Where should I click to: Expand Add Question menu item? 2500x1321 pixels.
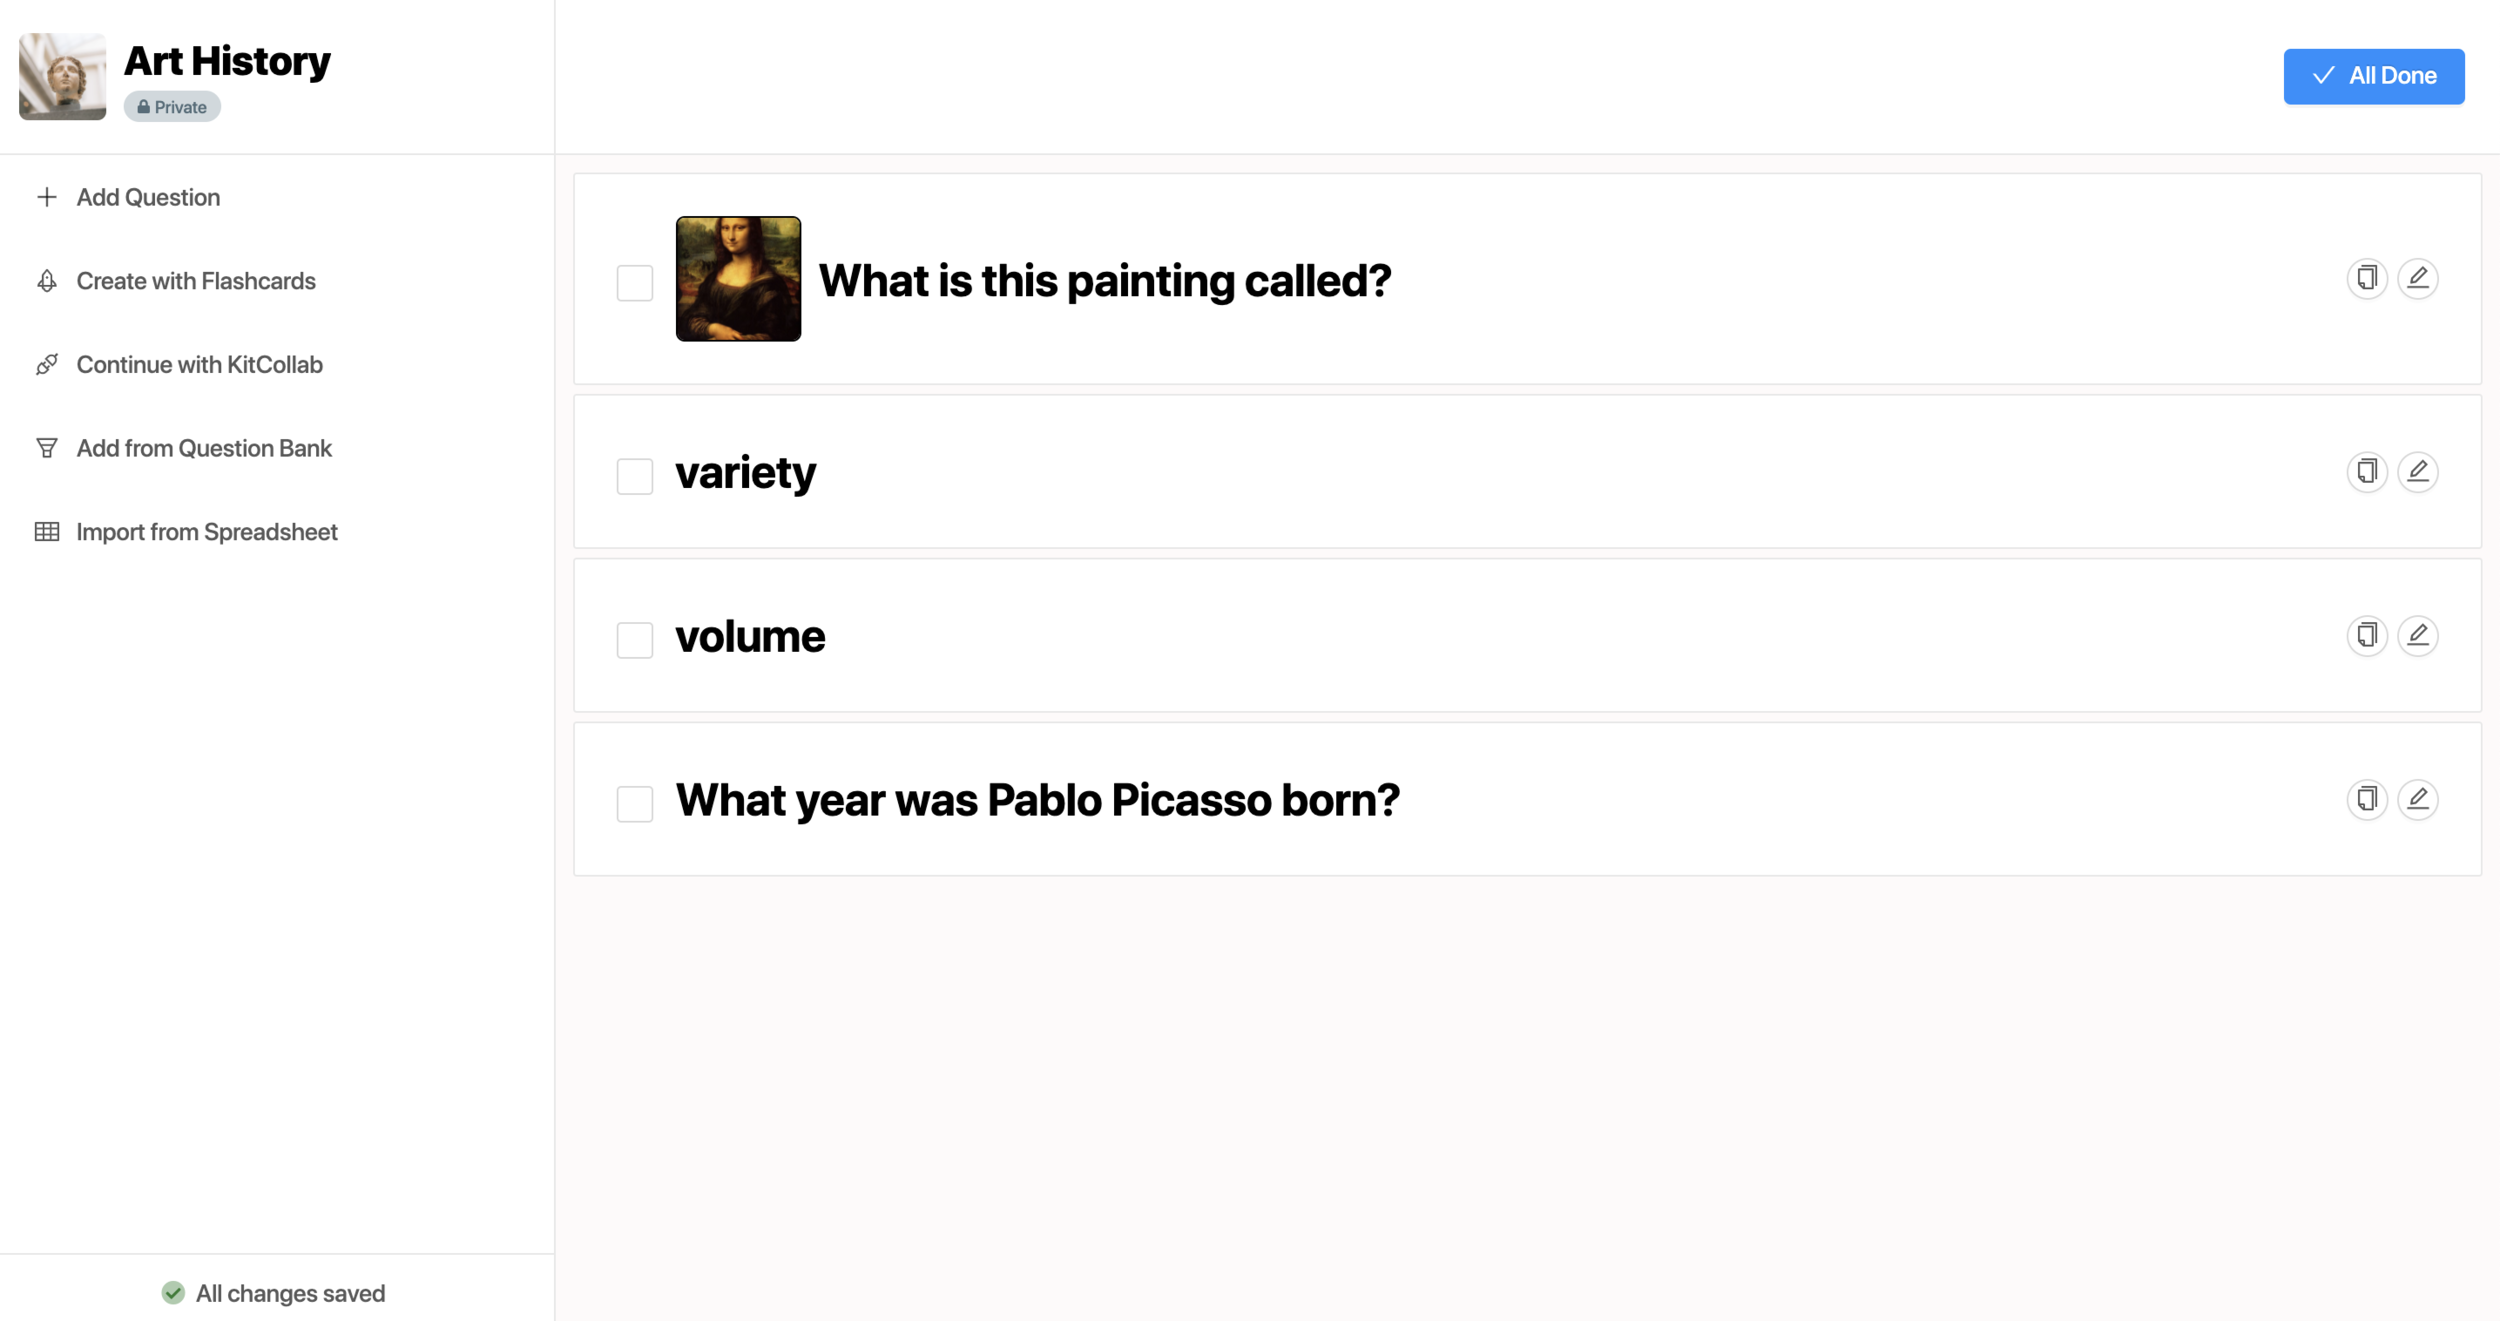[x=149, y=197]
